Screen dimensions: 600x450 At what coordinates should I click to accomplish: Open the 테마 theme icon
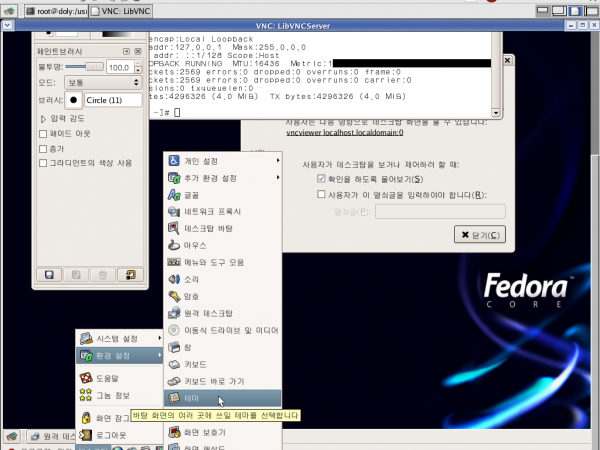tap(174, 398)
